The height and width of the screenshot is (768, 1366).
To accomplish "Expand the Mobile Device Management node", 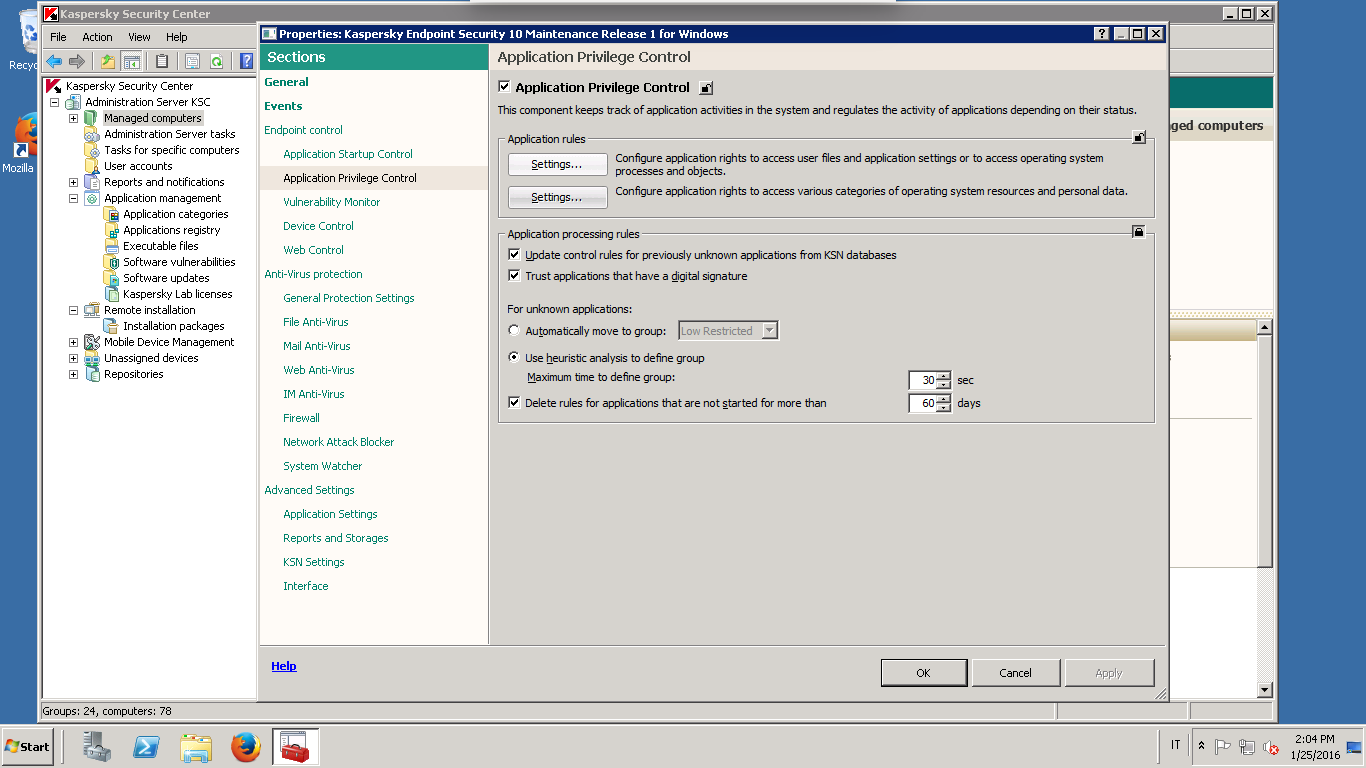I will 73,342.
